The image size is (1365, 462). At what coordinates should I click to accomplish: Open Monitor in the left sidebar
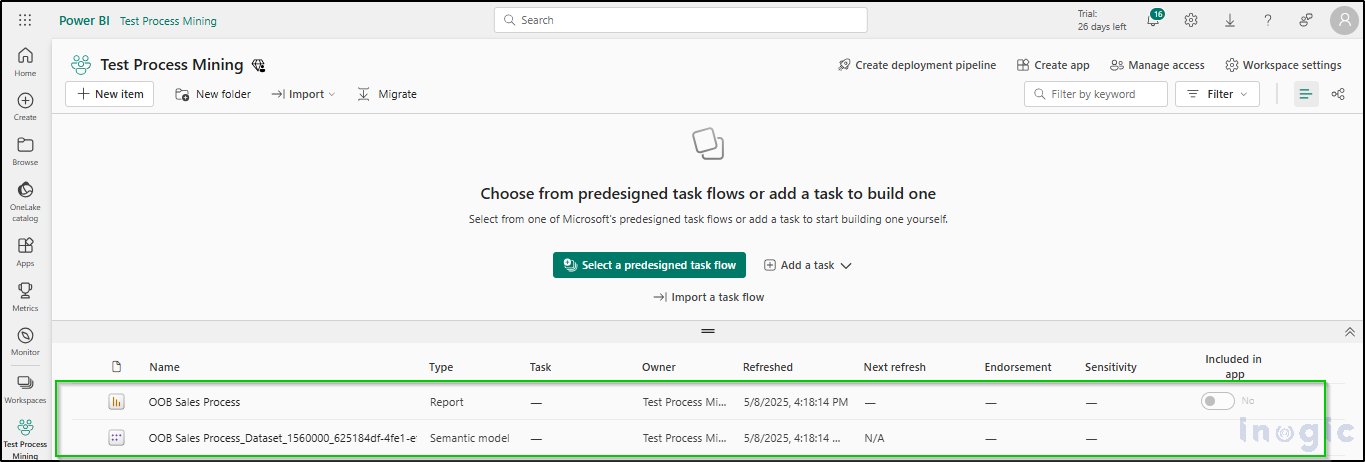pyautogui.click(x=25, y=342)
